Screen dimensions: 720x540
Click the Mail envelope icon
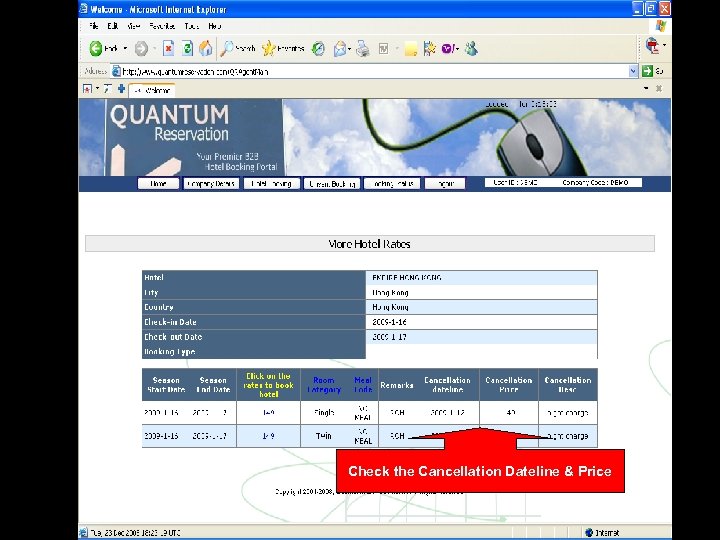(x=340, y=48)
